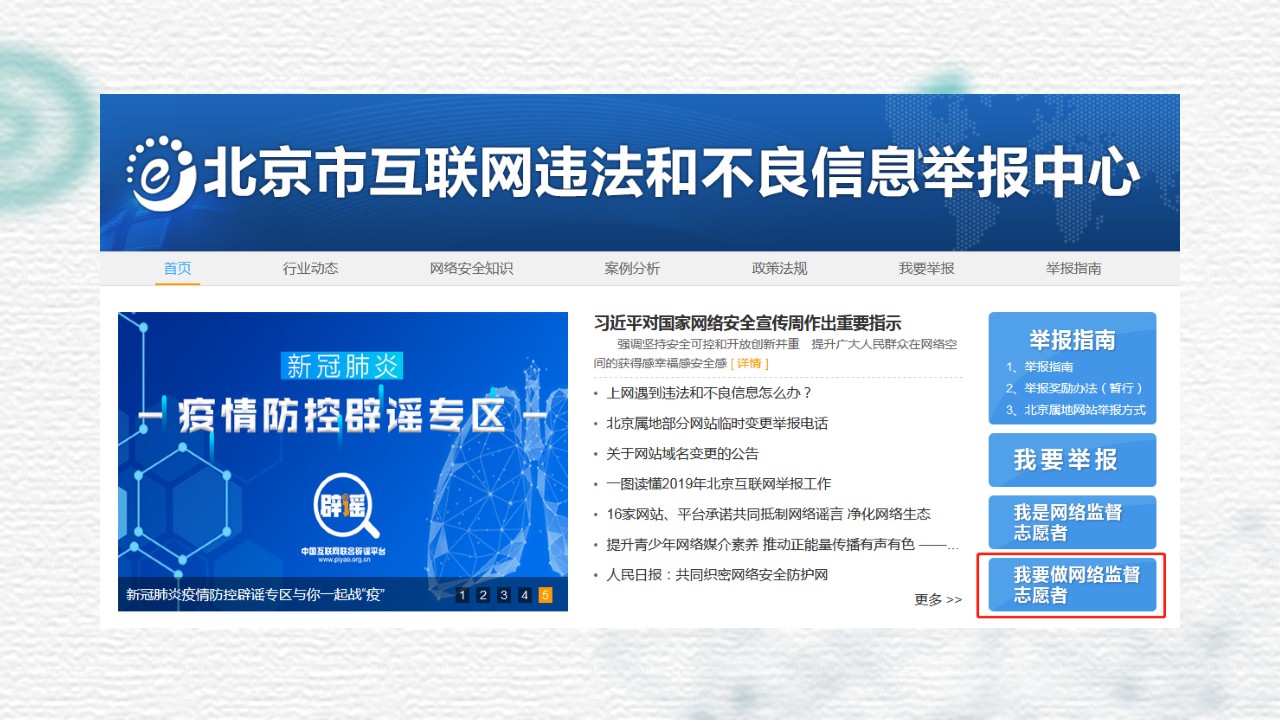Open sidebar item 1、举报指南
The height and width of the screenshot is (720, 1280).
(x=1041, y=367)
